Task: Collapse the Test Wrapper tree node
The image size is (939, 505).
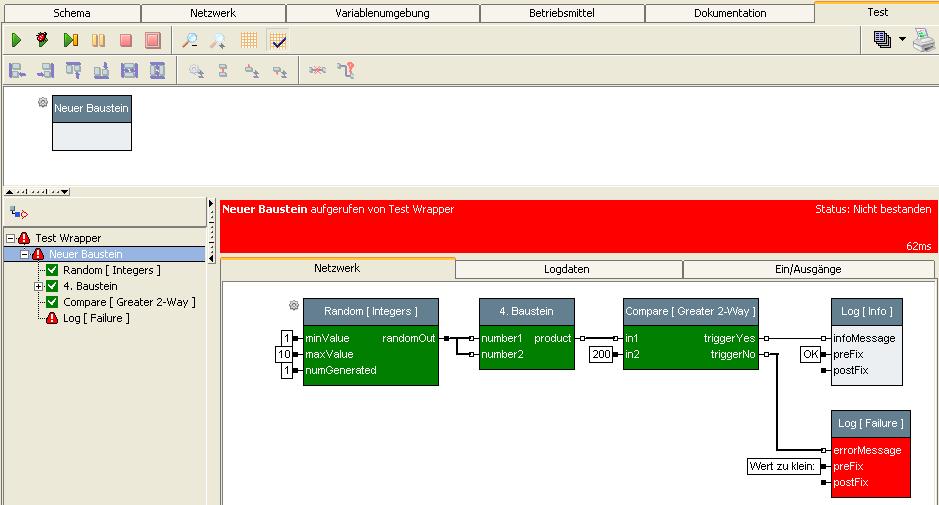Action: click(x=10, y=238)
